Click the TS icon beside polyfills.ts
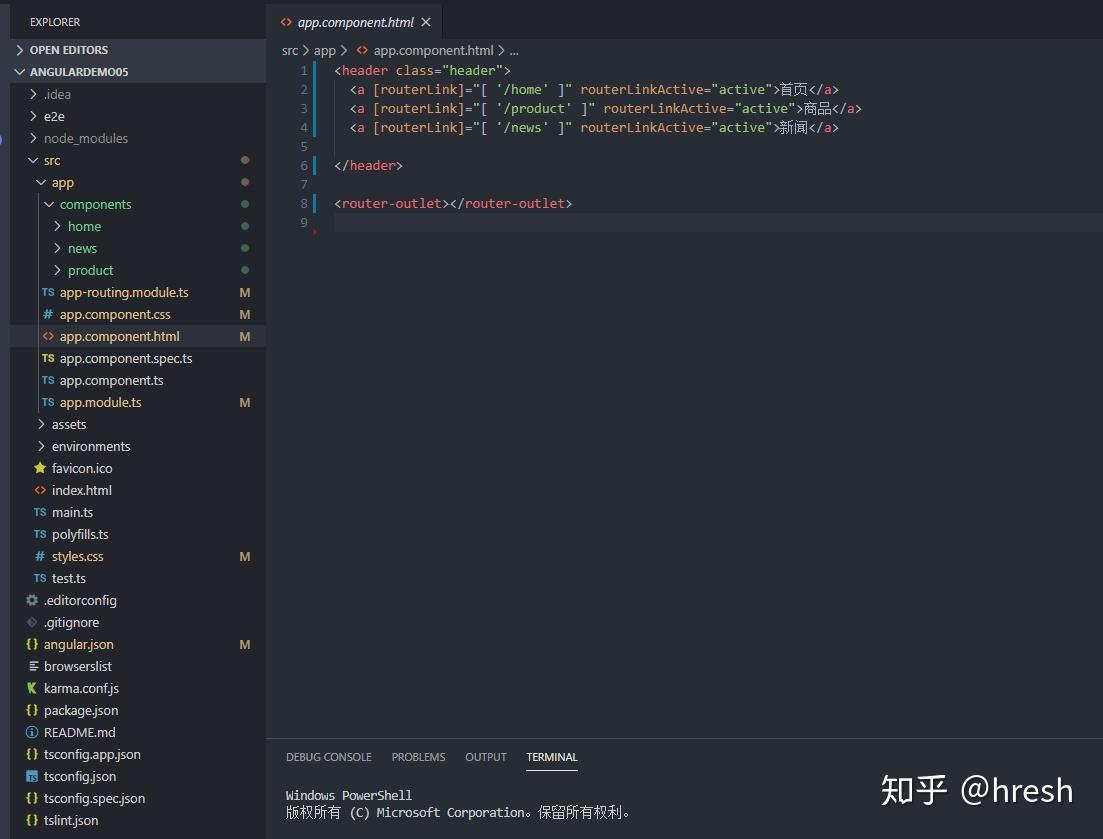Image resolution: width=1103 pixels, height=839 pixels. click(x=40, y=534)
